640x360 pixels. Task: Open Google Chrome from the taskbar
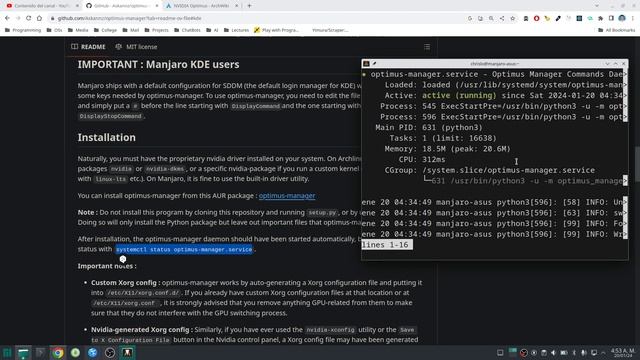(58, 353)
